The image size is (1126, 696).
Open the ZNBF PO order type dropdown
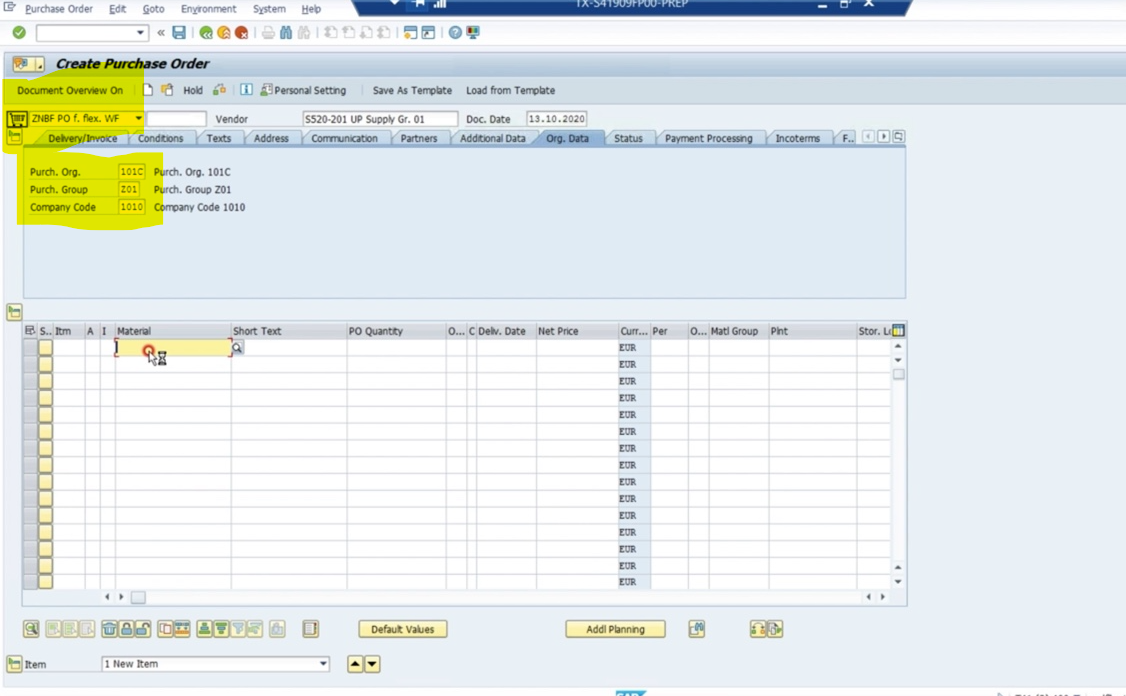[x=138, y=119]
